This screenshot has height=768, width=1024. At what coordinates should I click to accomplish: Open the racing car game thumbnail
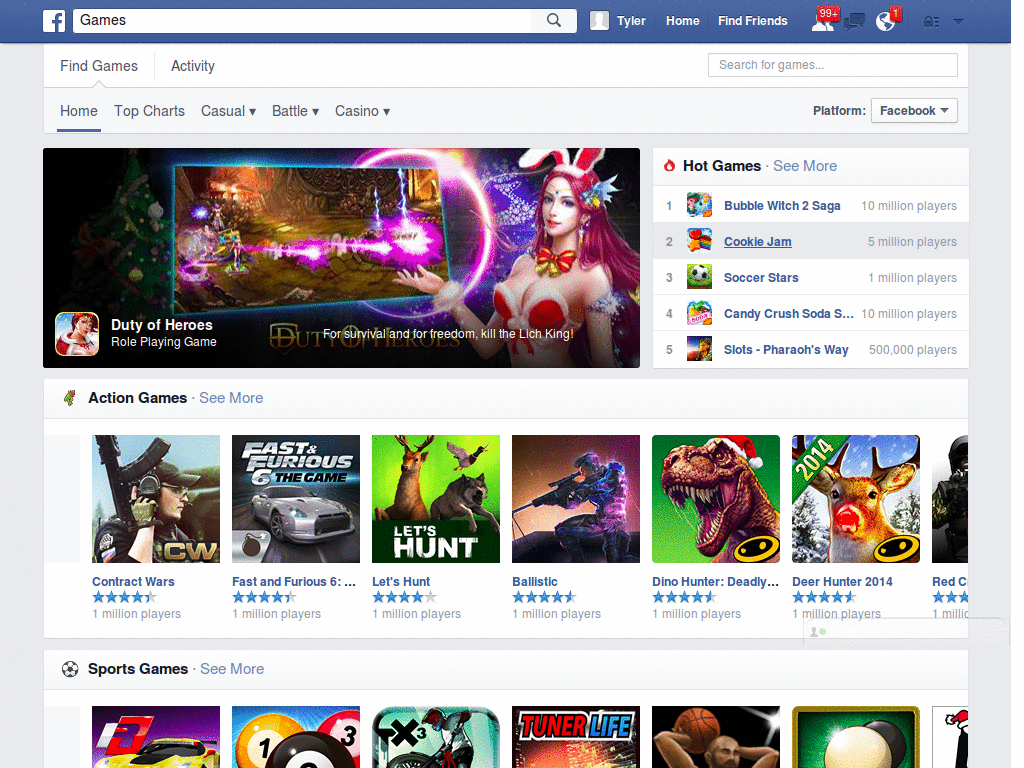[x=156, y=737]
